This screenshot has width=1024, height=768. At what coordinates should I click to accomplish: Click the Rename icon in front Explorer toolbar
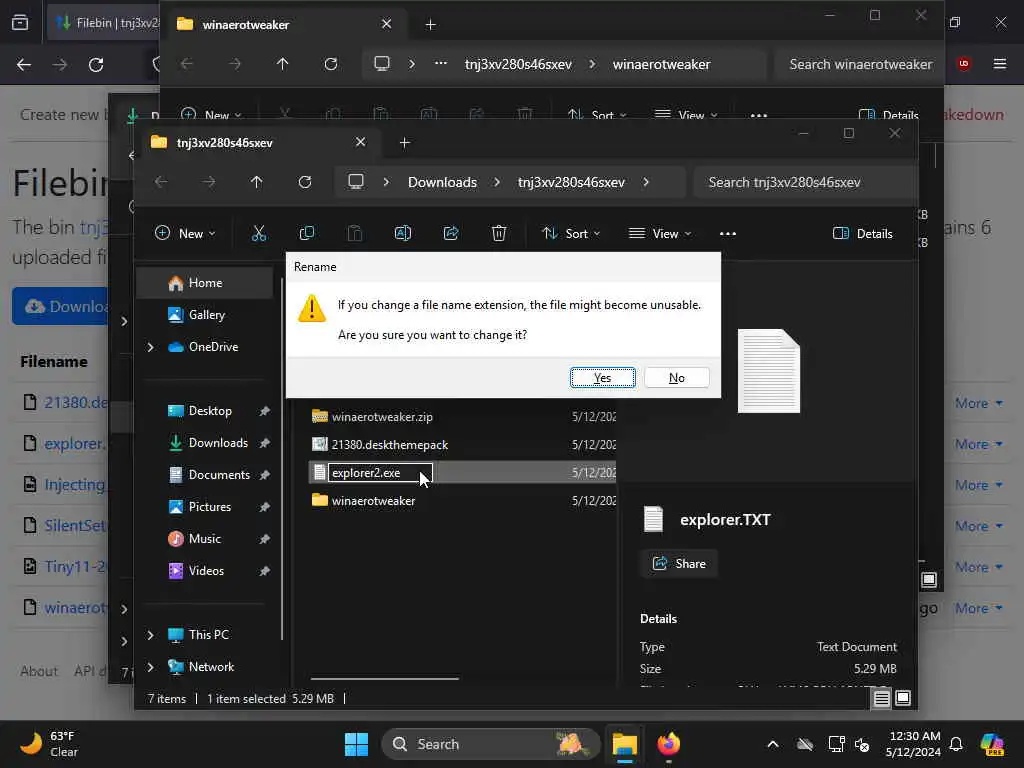(402, 233)
